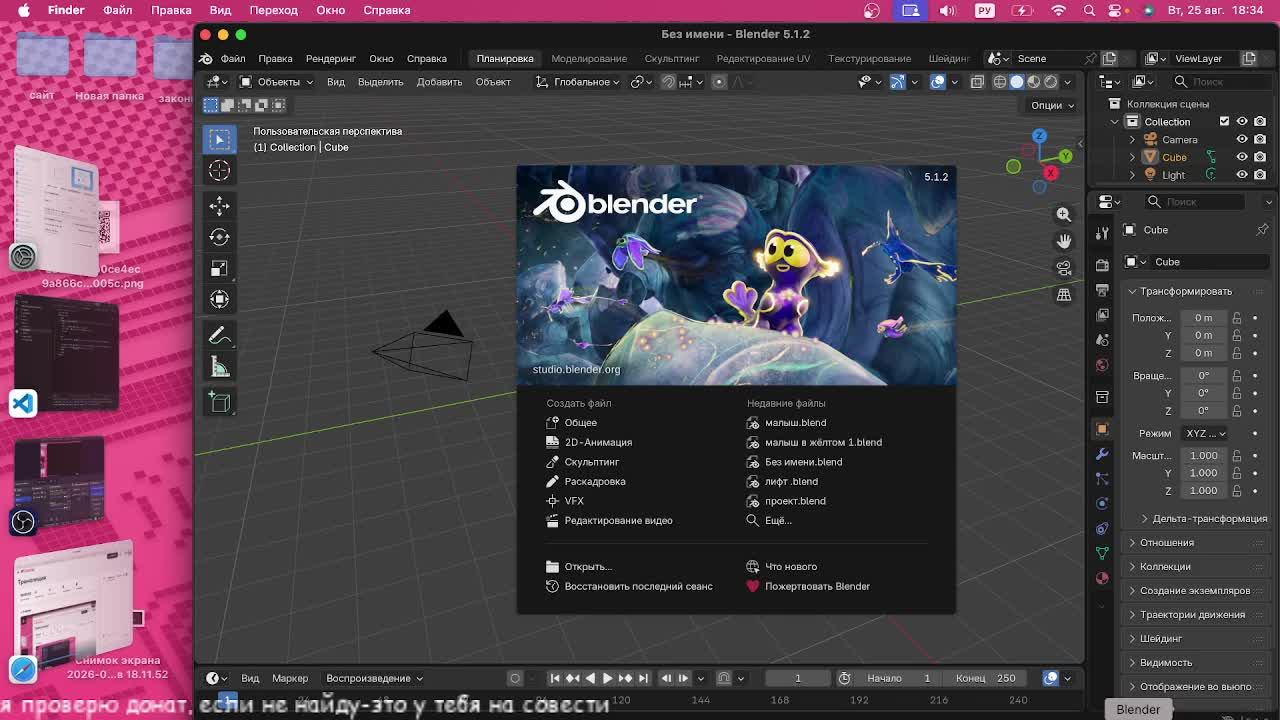Open the Output properties tab

tap(1102, 290)
